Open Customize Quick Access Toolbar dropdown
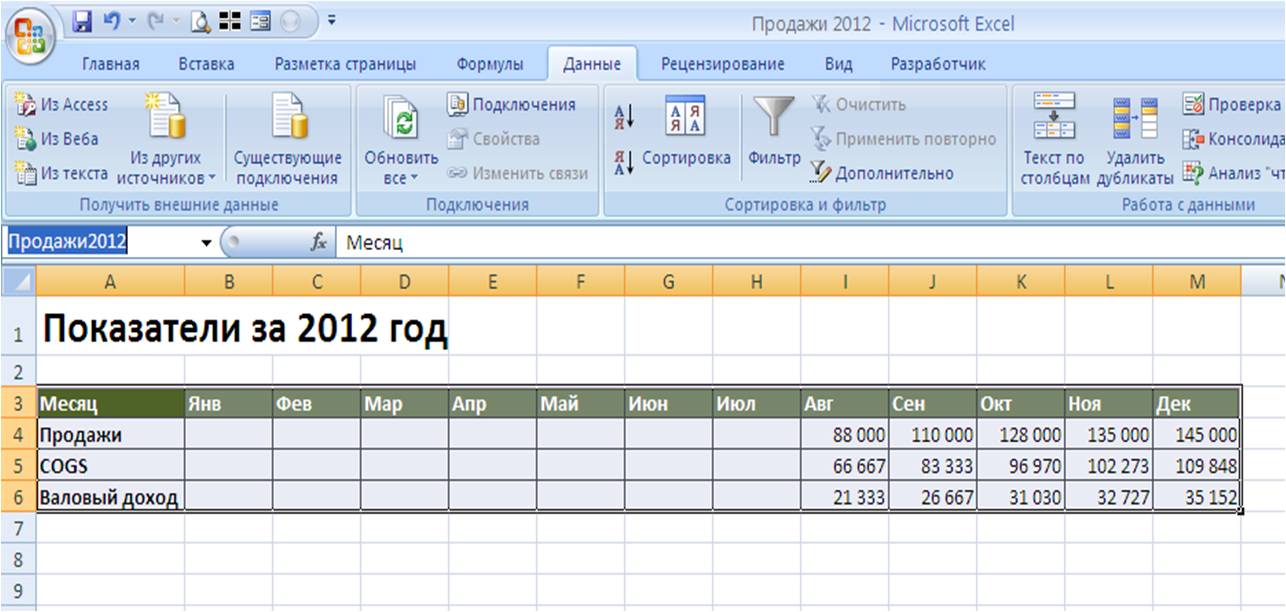The image size is (1286, 612). coord(332,20)
